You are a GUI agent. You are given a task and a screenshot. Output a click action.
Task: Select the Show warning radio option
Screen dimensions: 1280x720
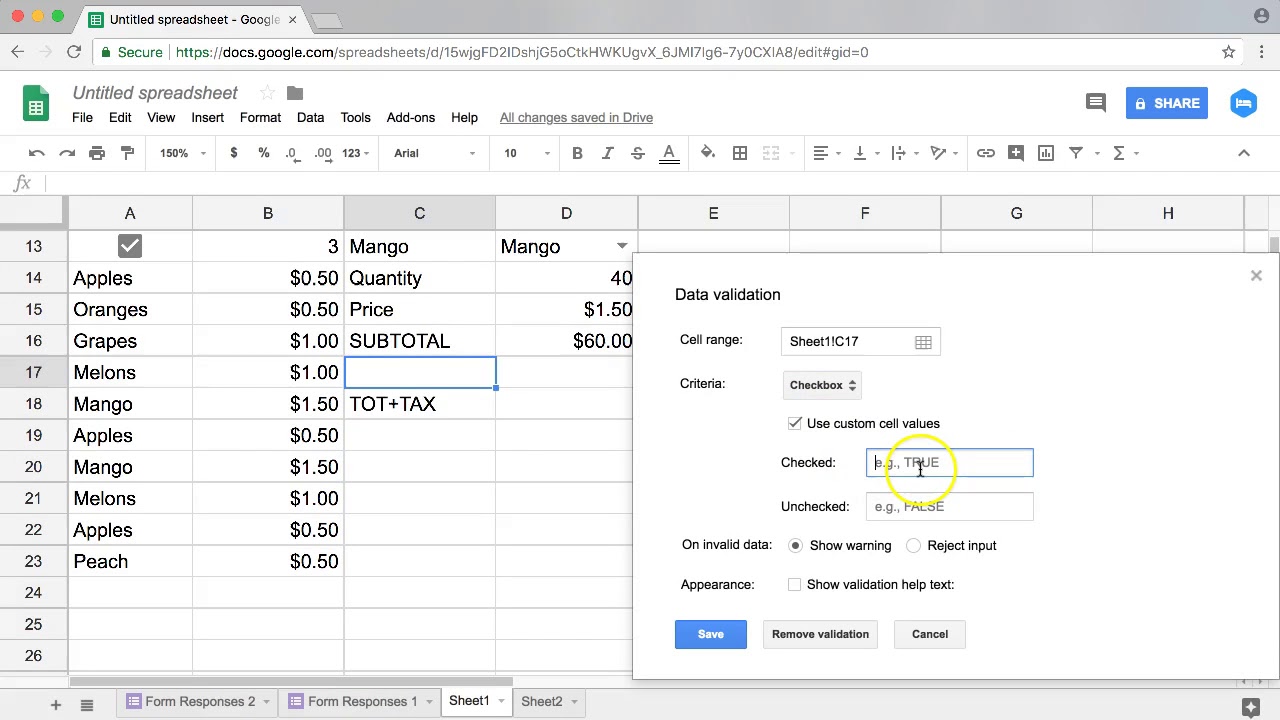795,545
